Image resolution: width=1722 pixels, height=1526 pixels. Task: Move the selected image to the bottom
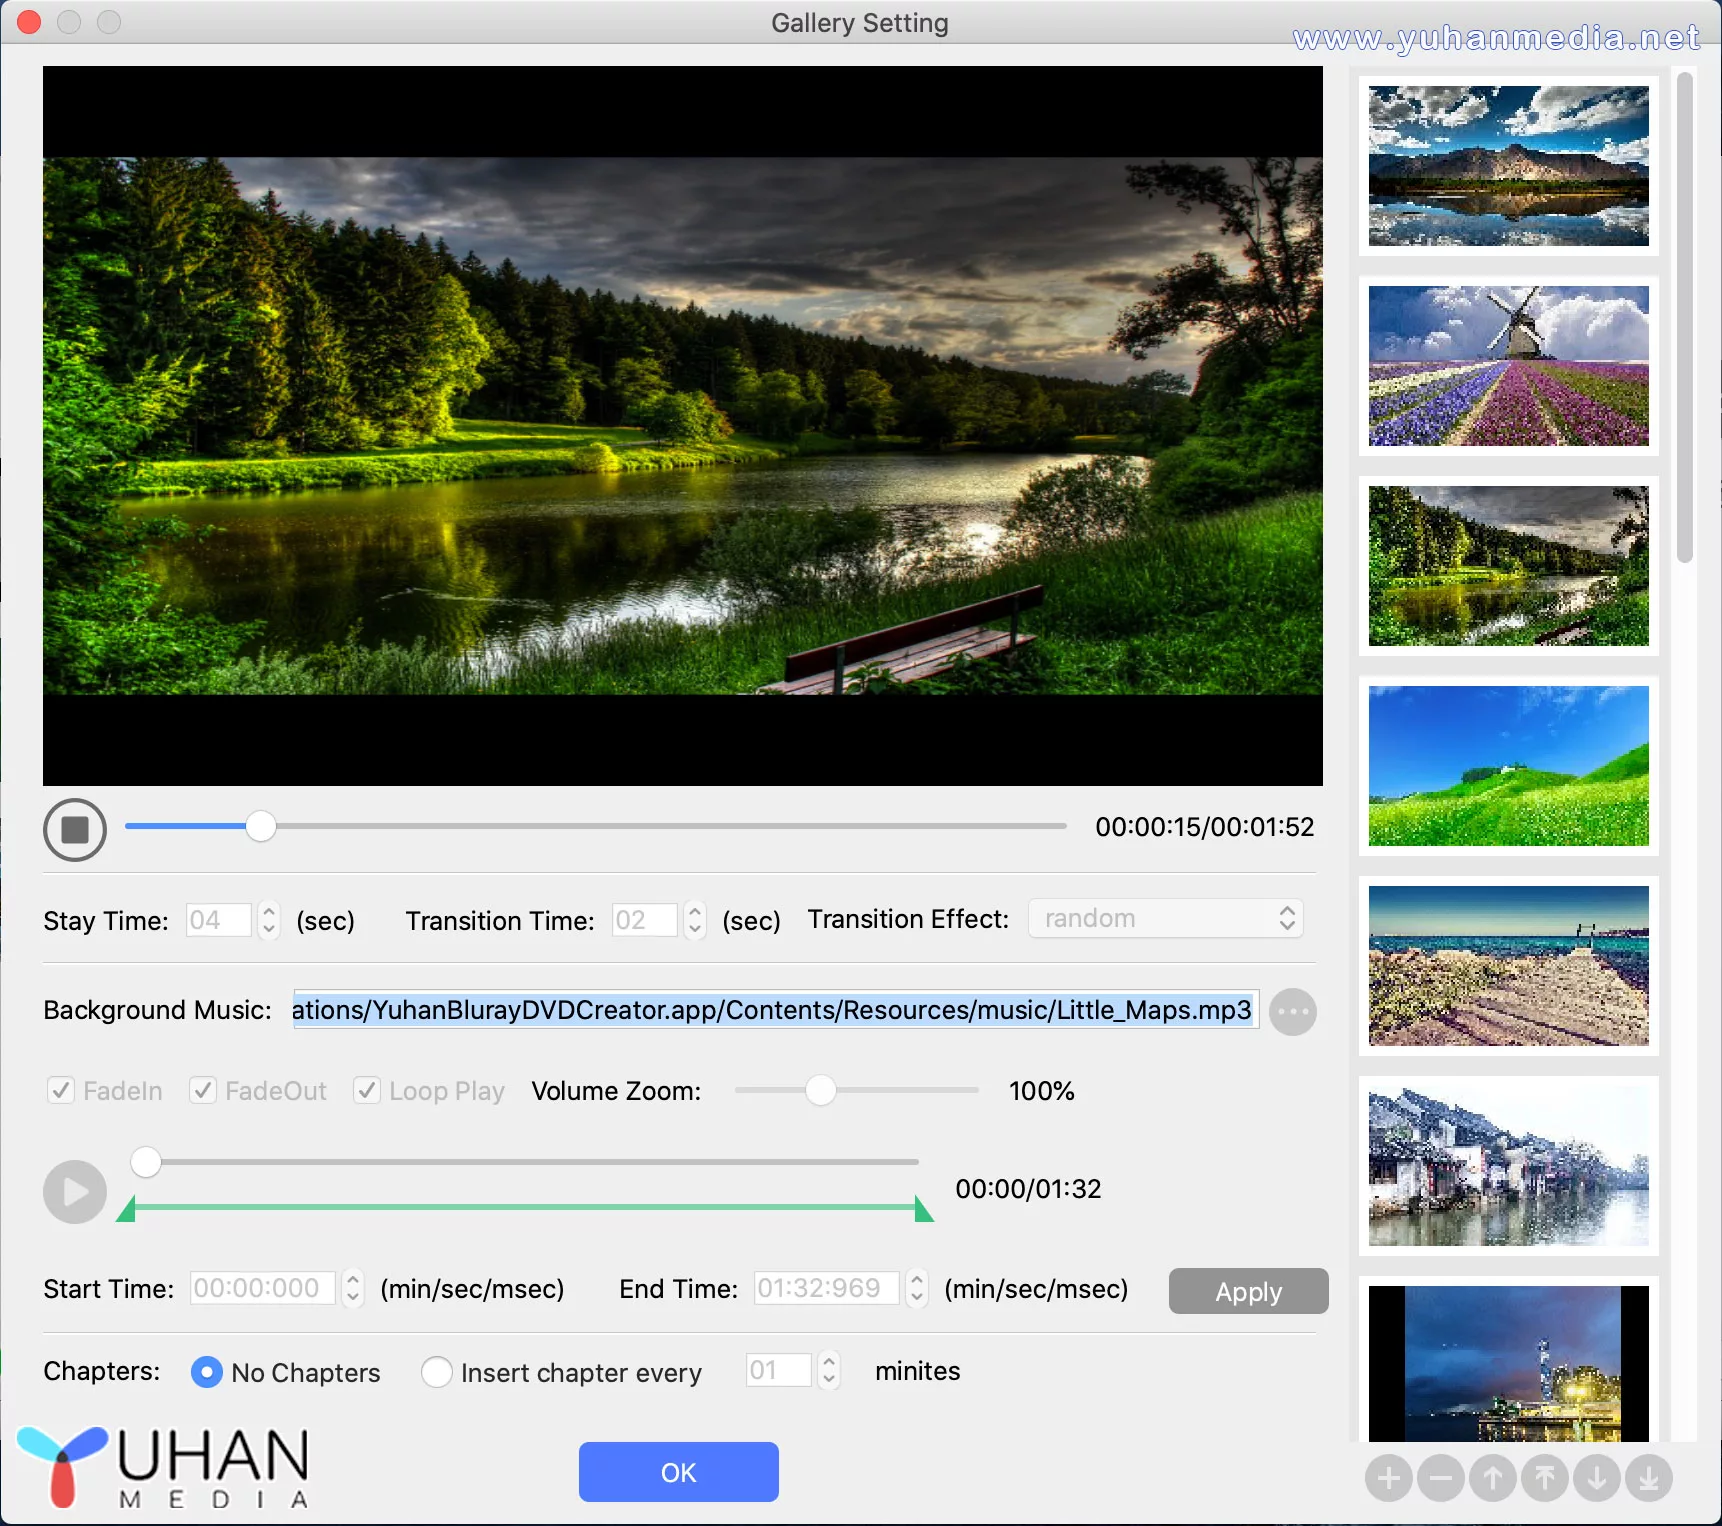click(x=1649, y=1477)
